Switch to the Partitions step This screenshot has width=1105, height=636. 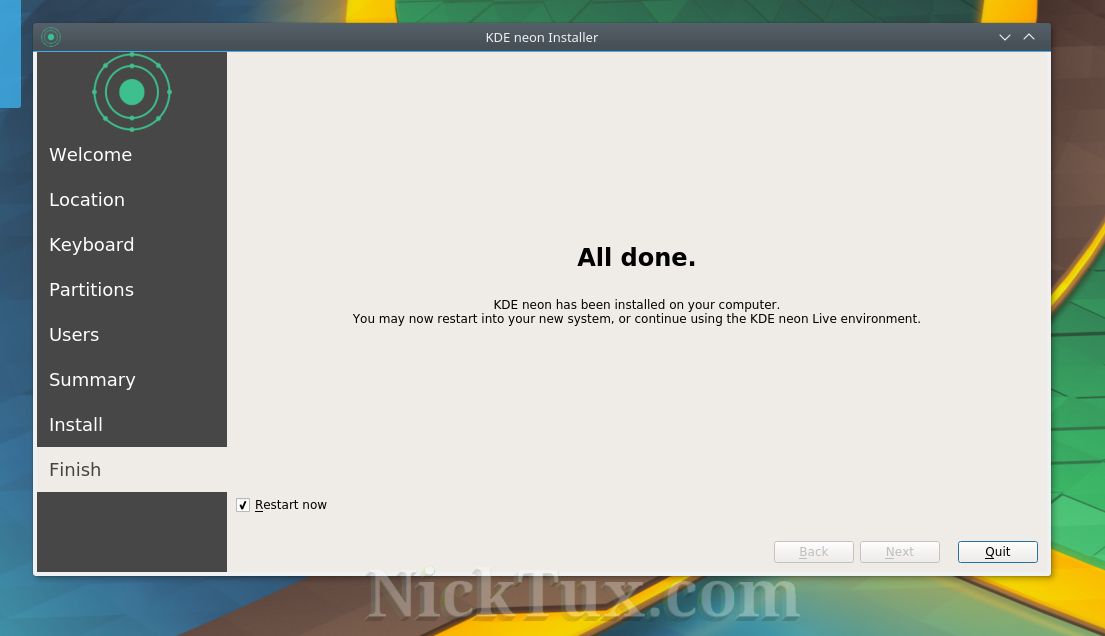click(x=91, y=290)
